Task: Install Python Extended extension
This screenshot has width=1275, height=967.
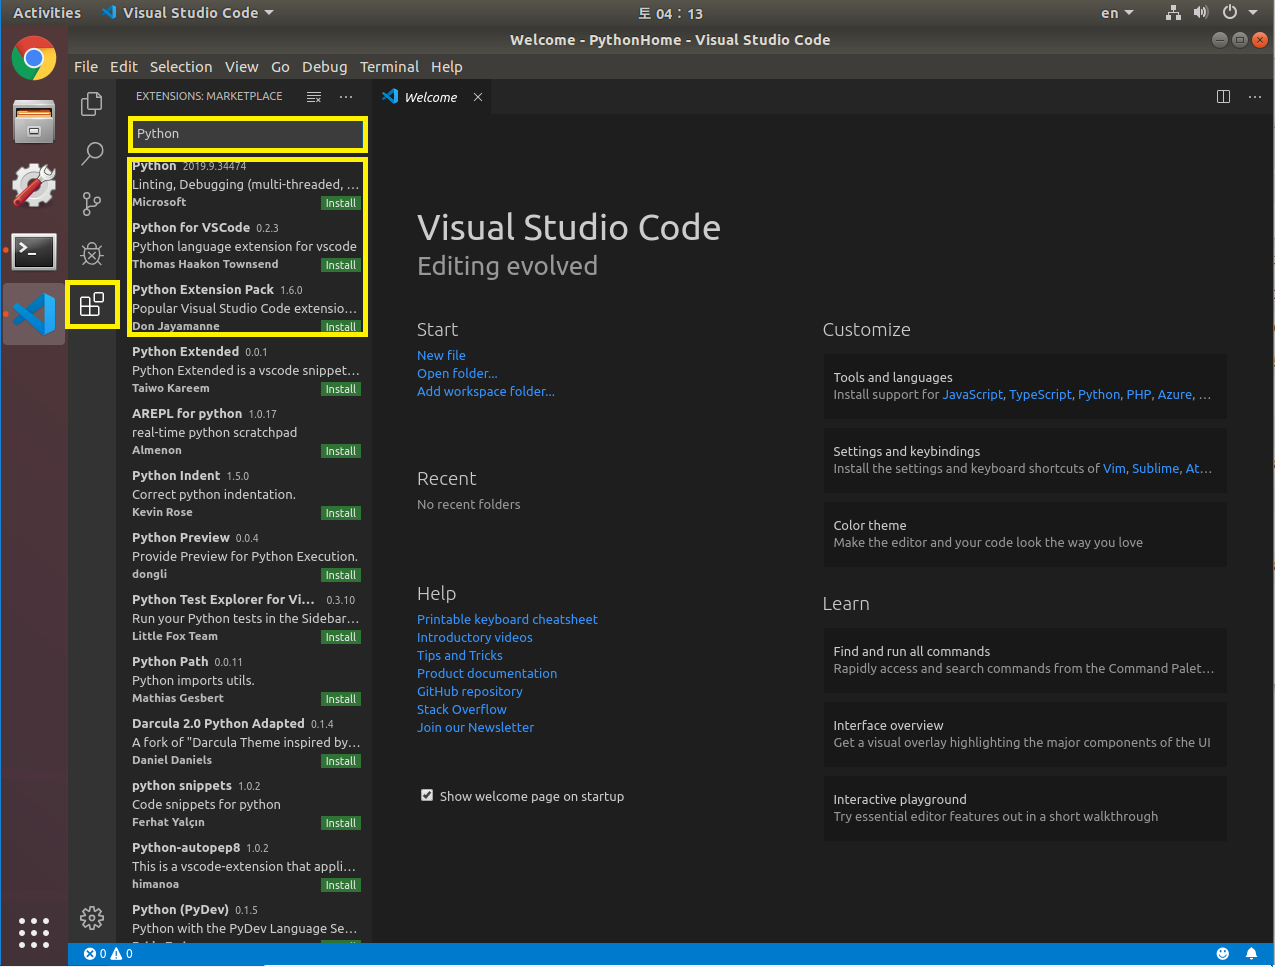Action: [x=341, y=389]
